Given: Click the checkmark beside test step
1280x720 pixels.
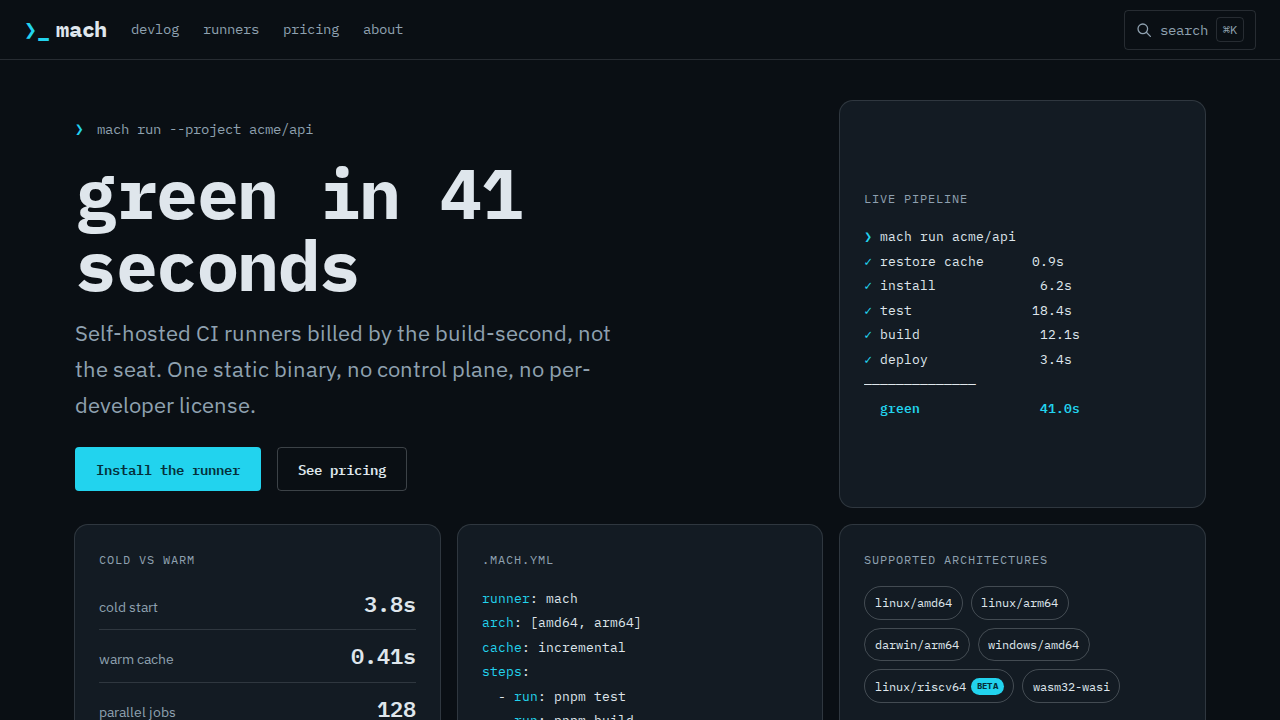Looking at the screenshot, I should (x=868, y=311).
